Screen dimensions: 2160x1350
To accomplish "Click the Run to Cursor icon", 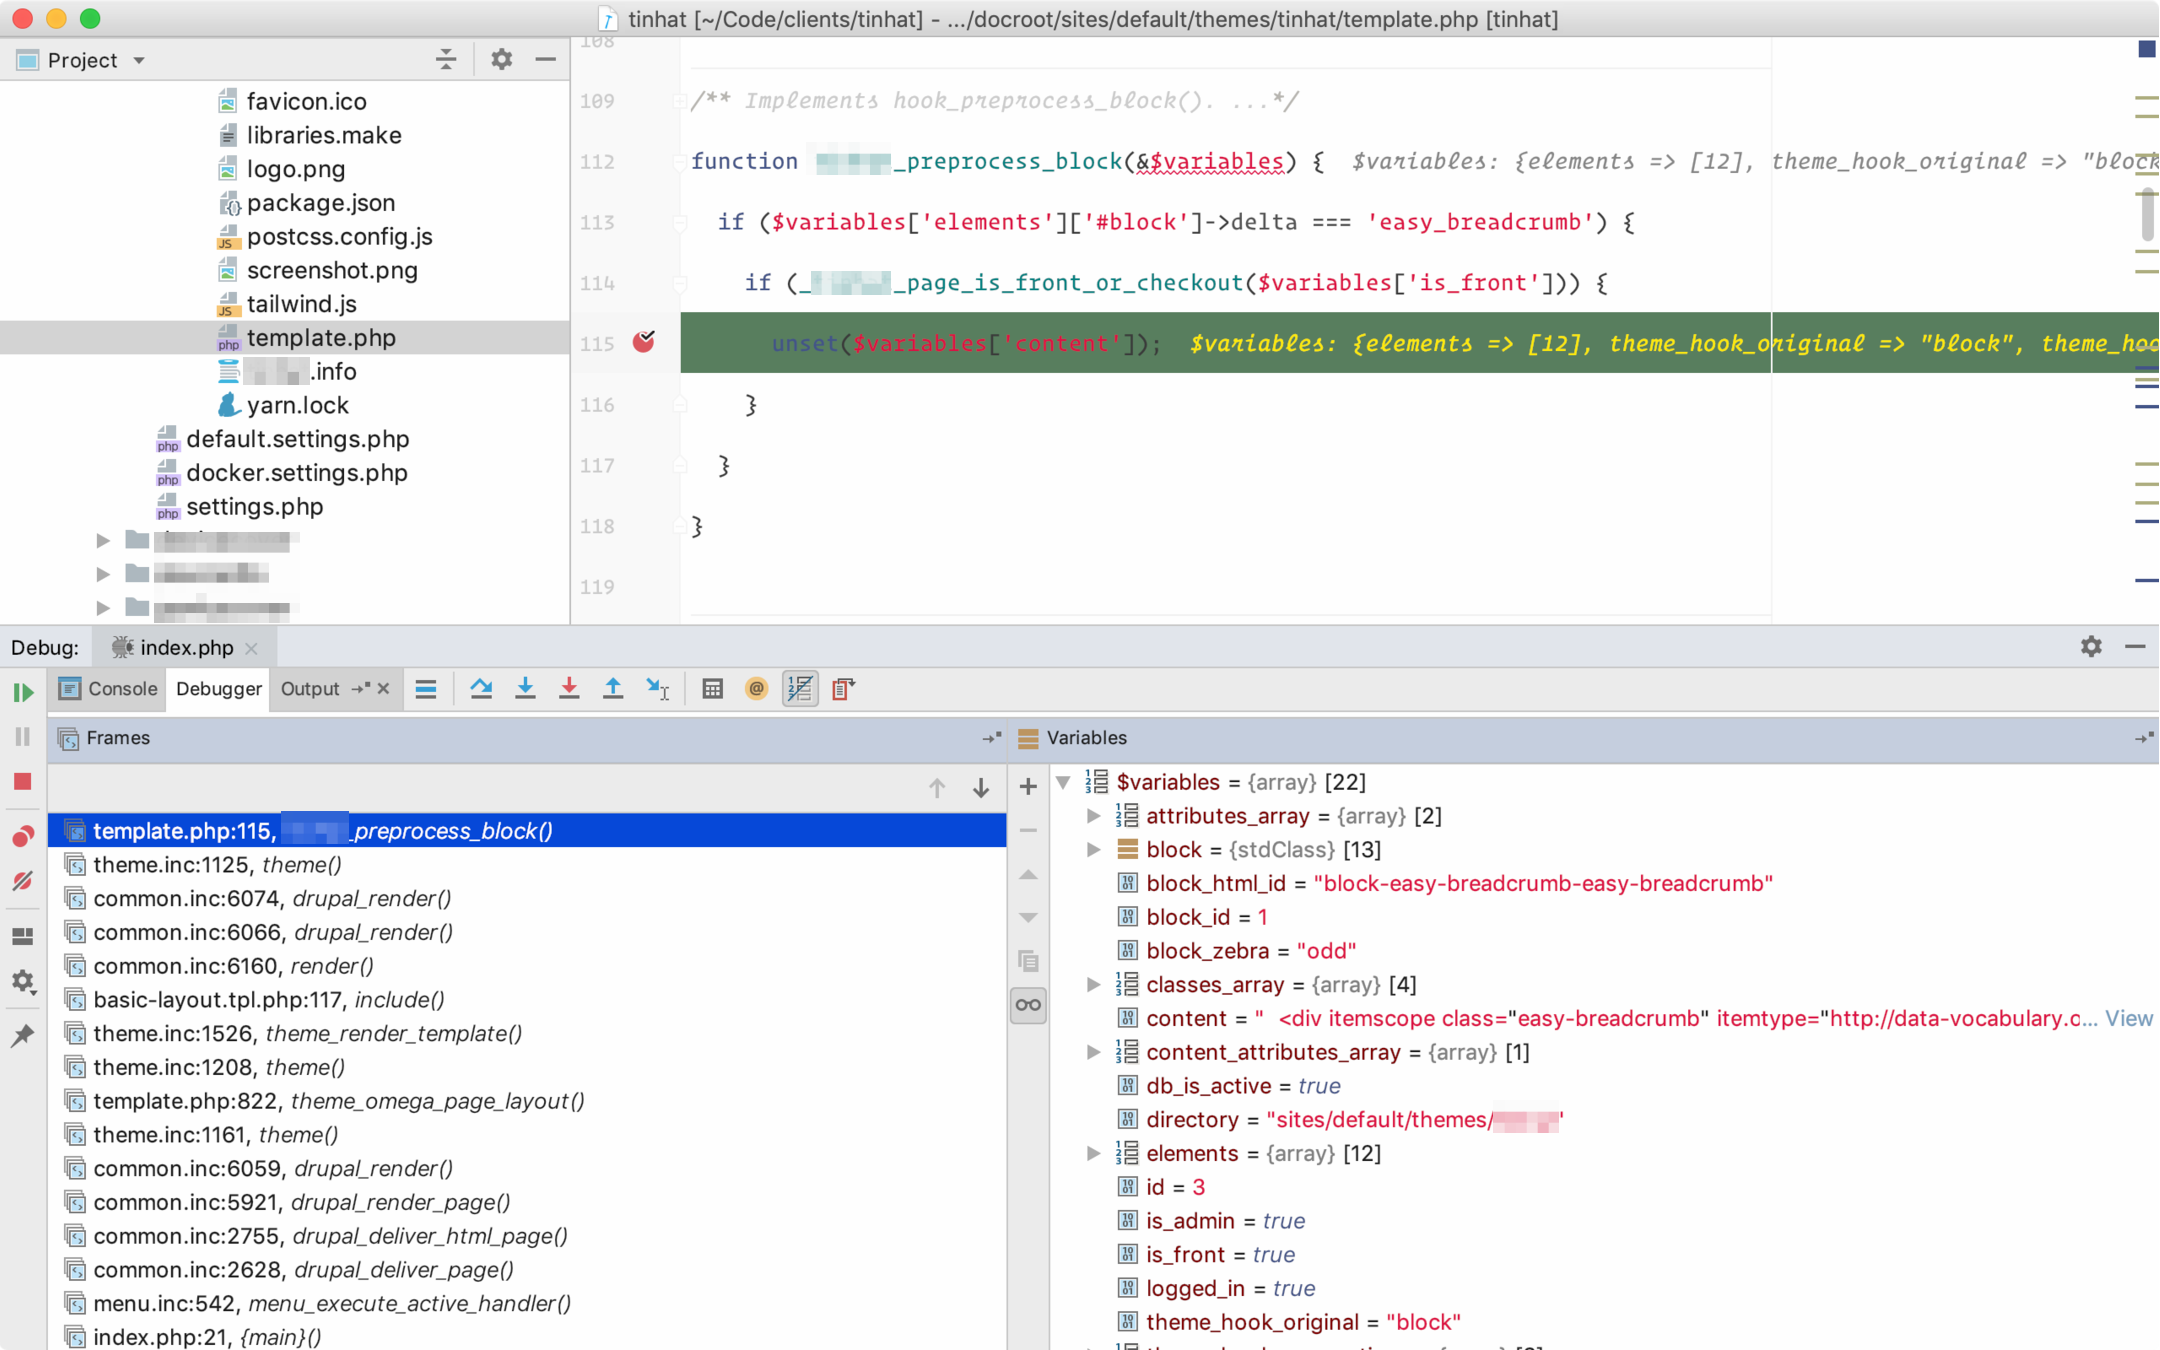I will click(657, 688).
